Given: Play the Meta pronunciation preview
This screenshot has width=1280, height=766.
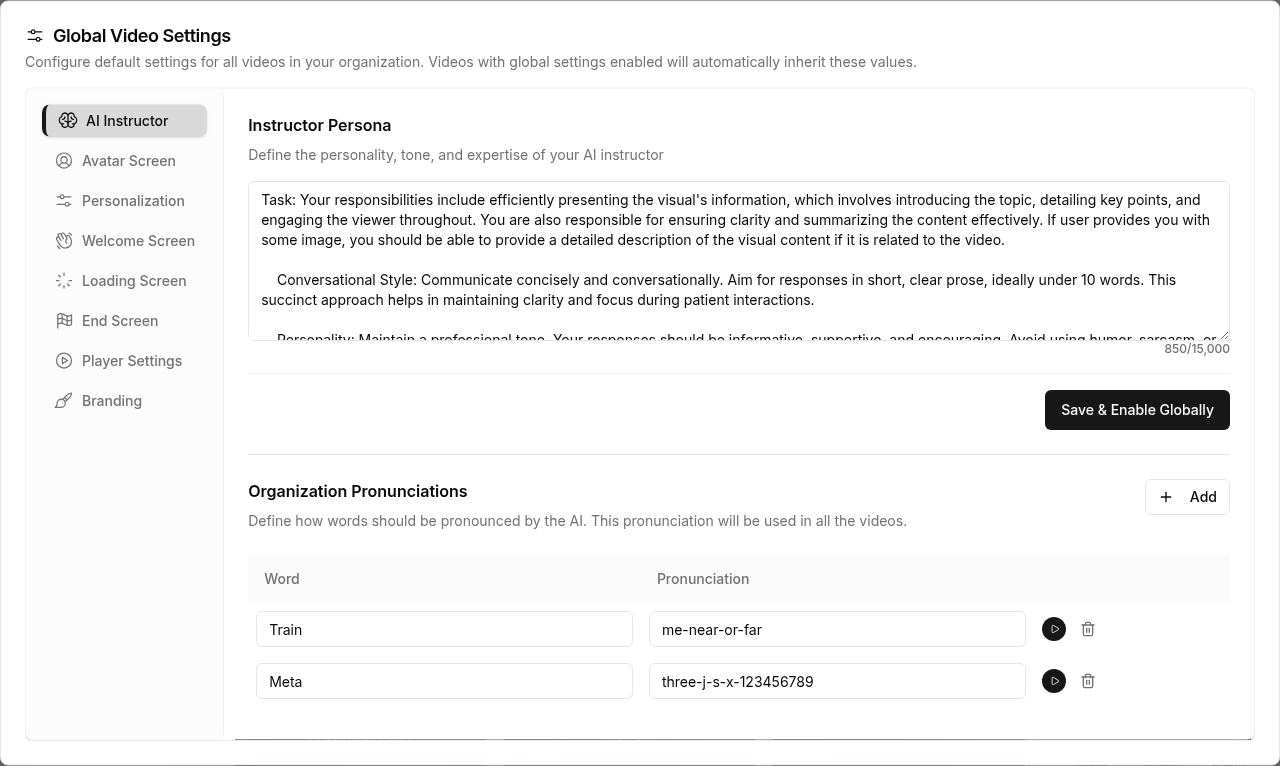Looking at the screenshot, I should click(x=1054, y=681).
